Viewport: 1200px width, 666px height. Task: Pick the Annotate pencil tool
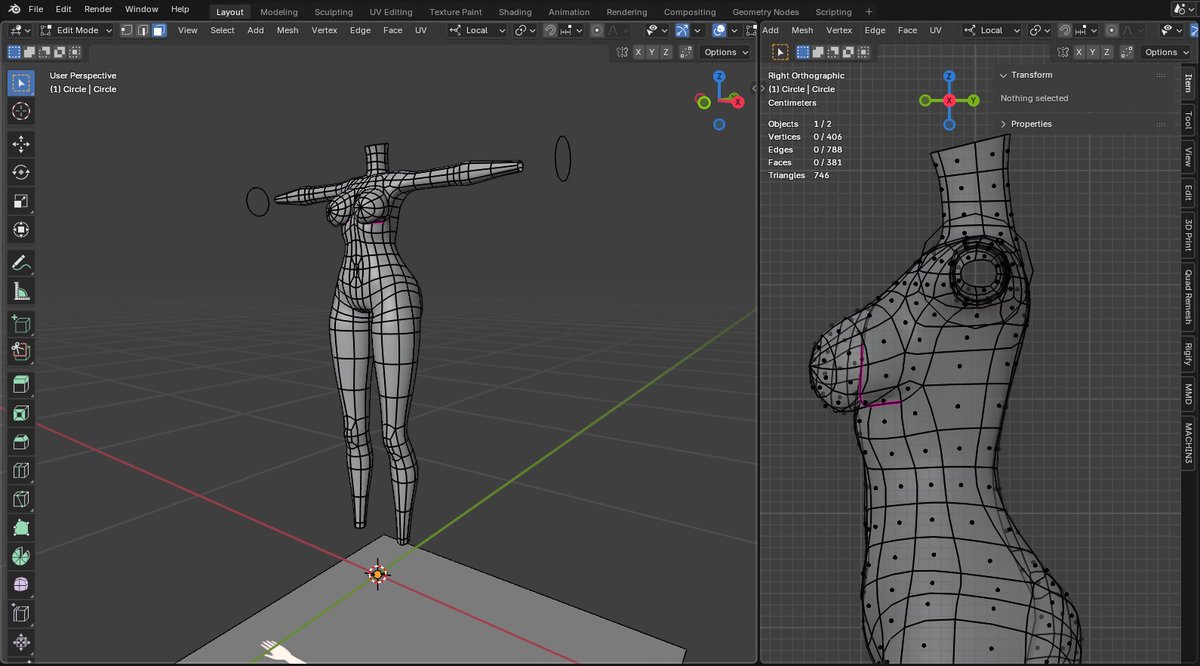pyautogui.click(x=21, y=263)
